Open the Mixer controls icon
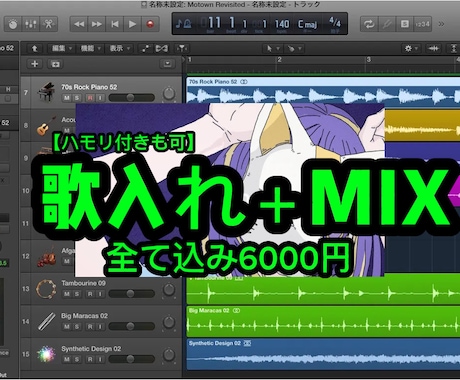Viewport: 460px width, 380px height. click(31, 24)
